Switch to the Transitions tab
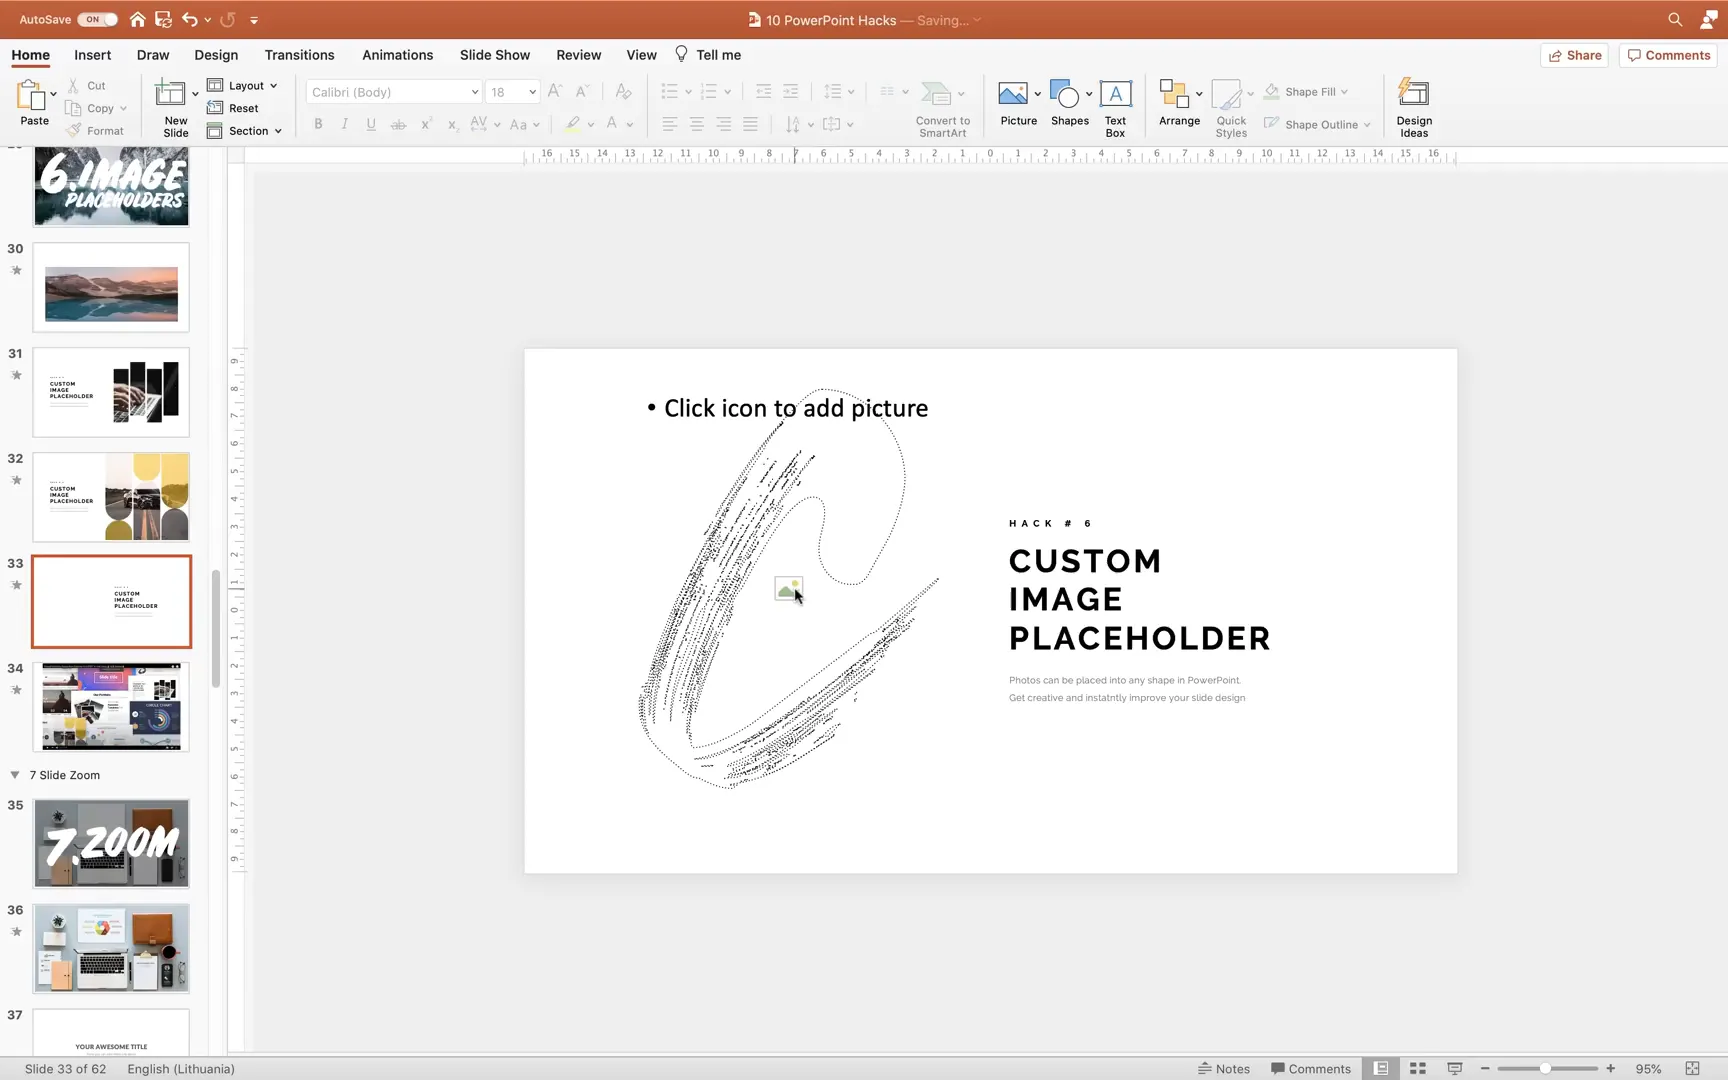The width and height of the screenshot is (1728, 1080). (299, 55)
